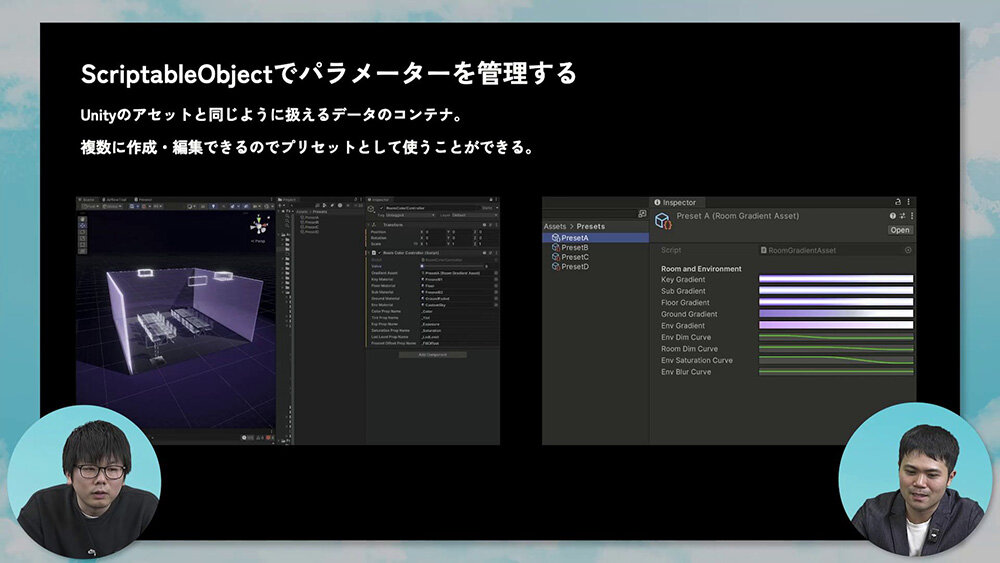Open the Layer dropdown showing Default

(472, 215)
